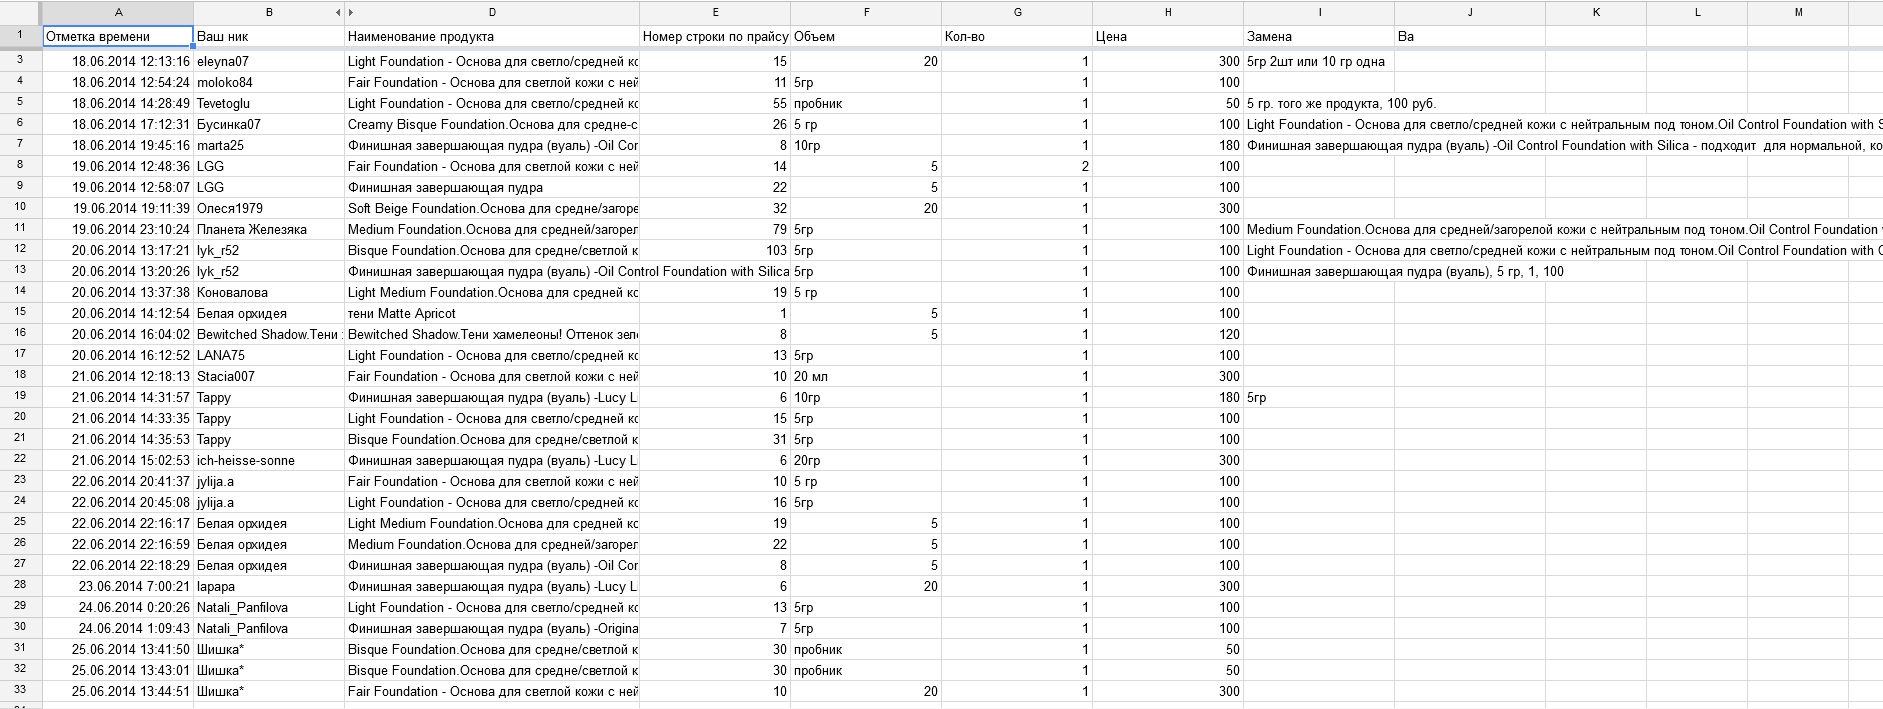1883x709 pixels.
Task: Select the 'Stacia007' nickname cell
Action: tap(268, 377)
